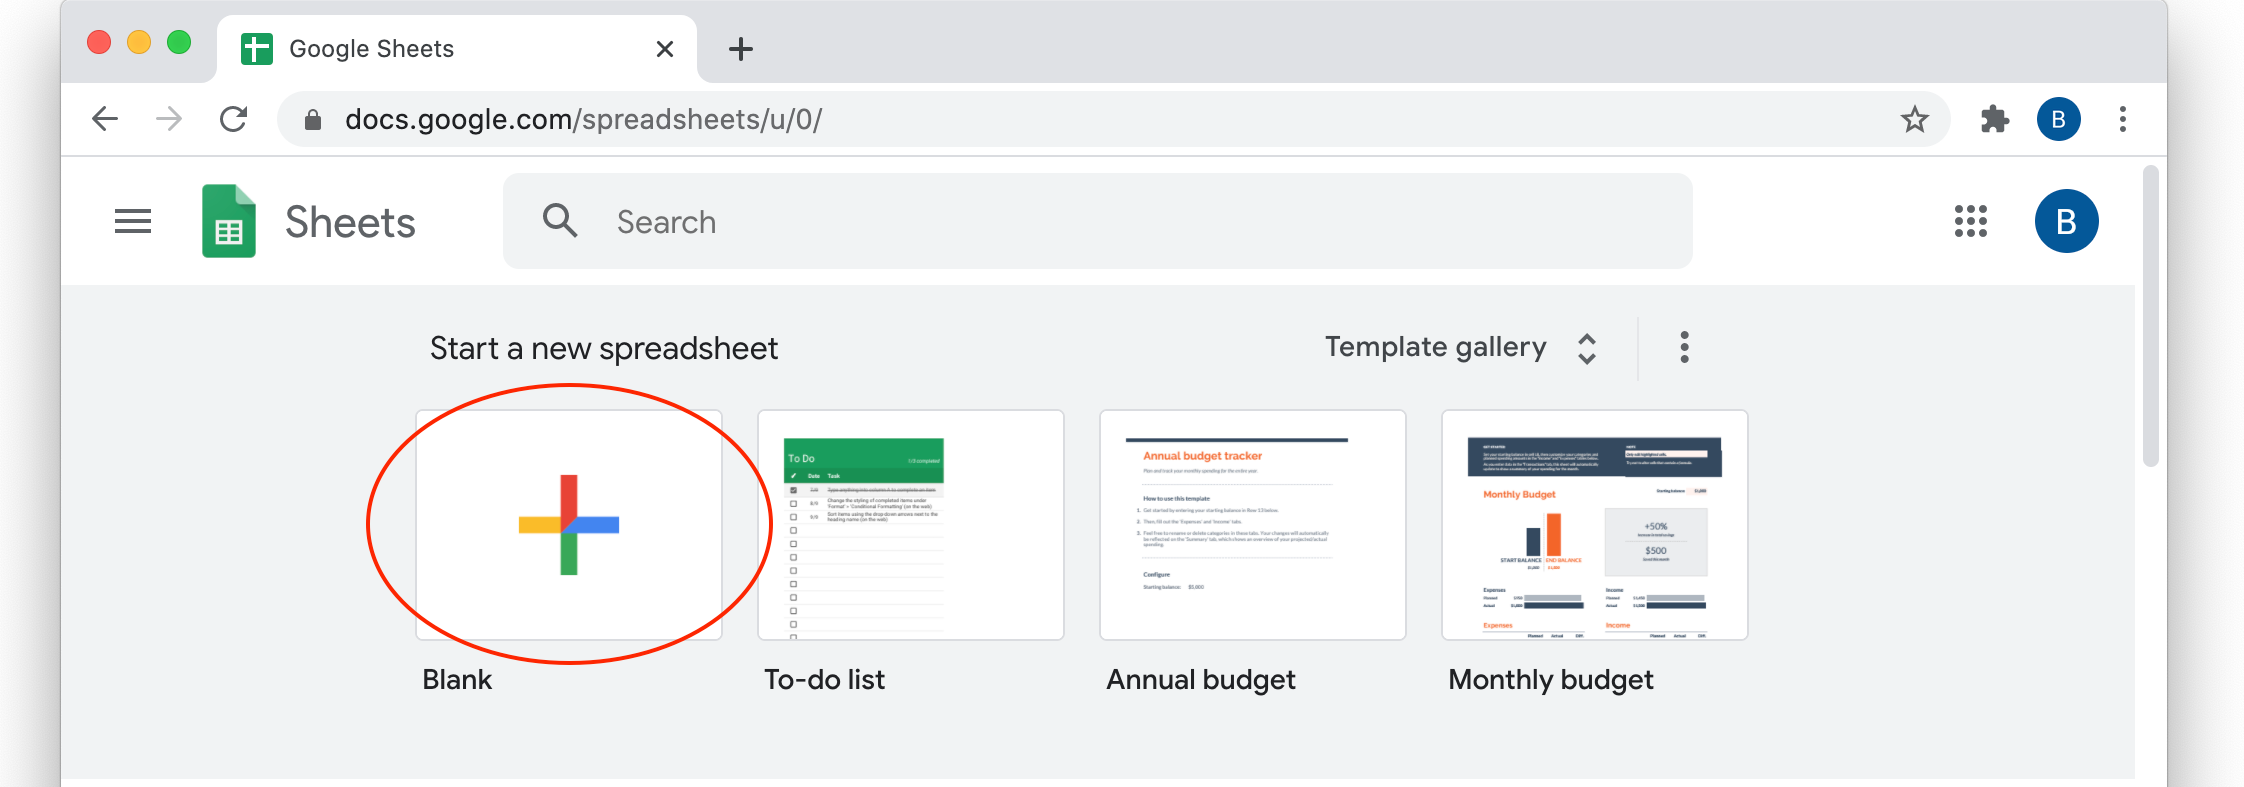Click the Google Sheets tab favicon
This screenshot has width=2244, height=787.
pyautogui.click(x=257, y=48)
